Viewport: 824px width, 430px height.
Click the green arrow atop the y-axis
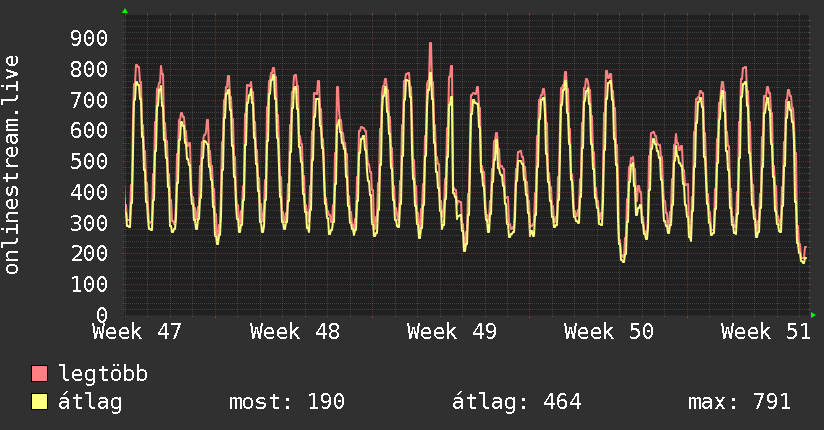pyautogui.click(x=125, y=11)
